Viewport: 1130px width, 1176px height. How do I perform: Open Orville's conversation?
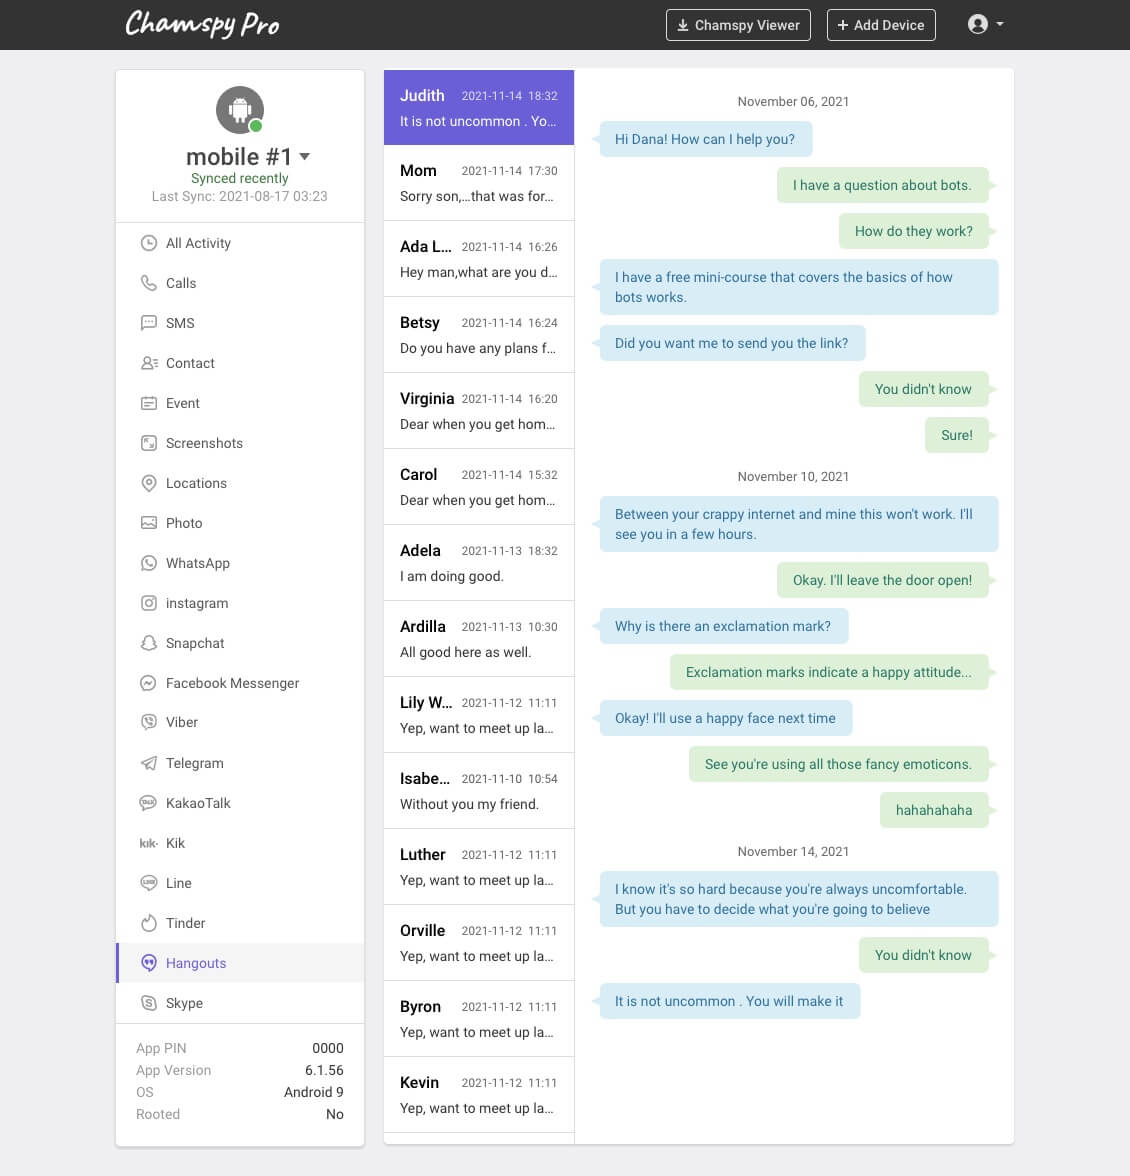pyautogui.click(x=478, y=943)
